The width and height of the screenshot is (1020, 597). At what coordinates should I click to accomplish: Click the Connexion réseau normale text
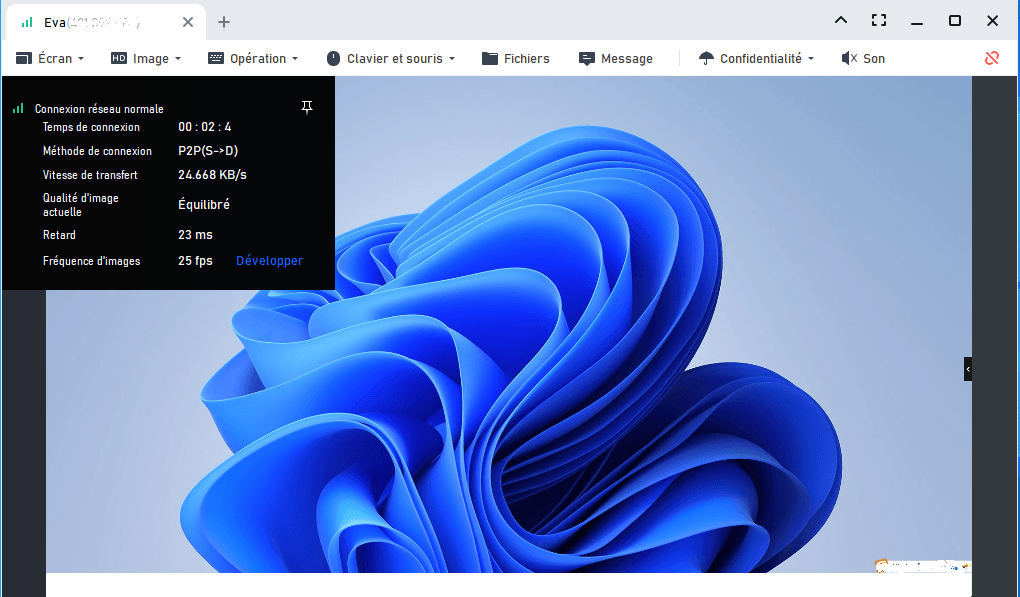[x=99, y=109]
